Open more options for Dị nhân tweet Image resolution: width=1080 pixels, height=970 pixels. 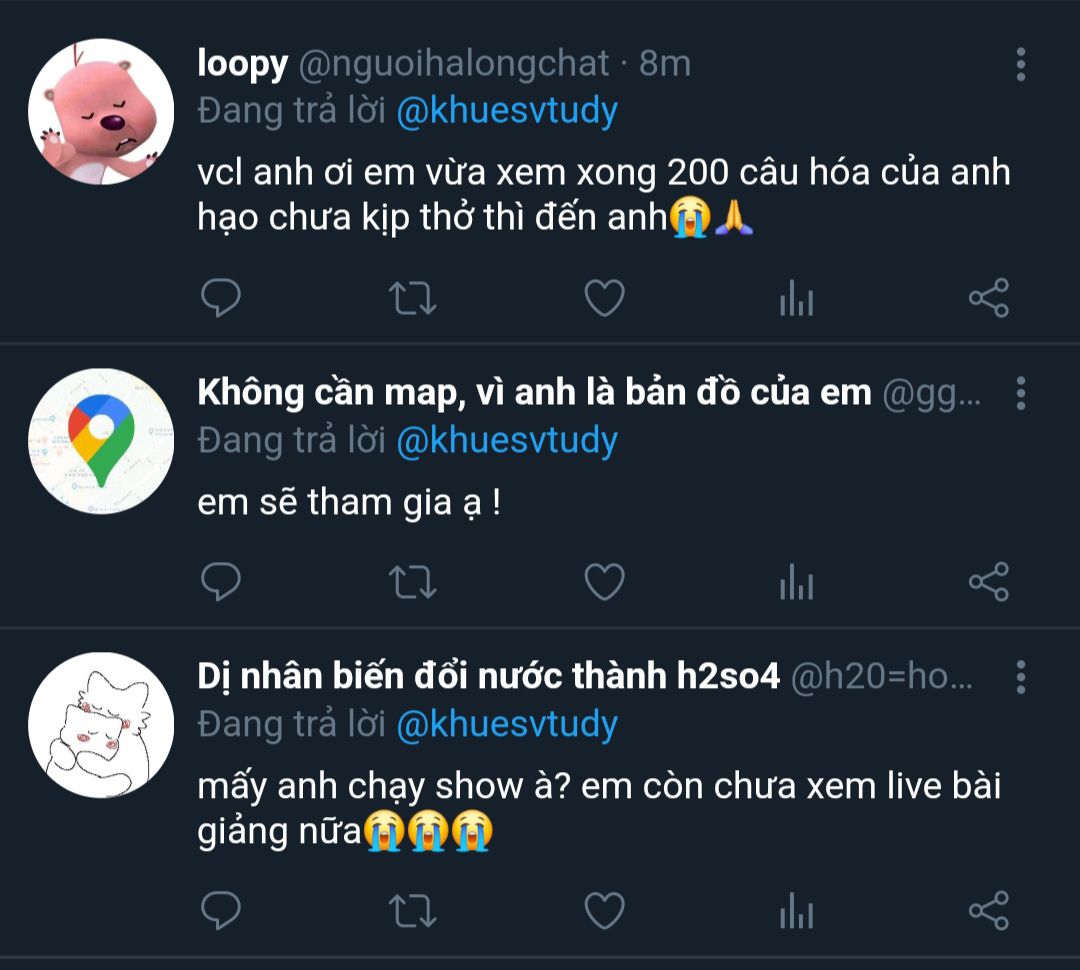tap(1021, 677)
